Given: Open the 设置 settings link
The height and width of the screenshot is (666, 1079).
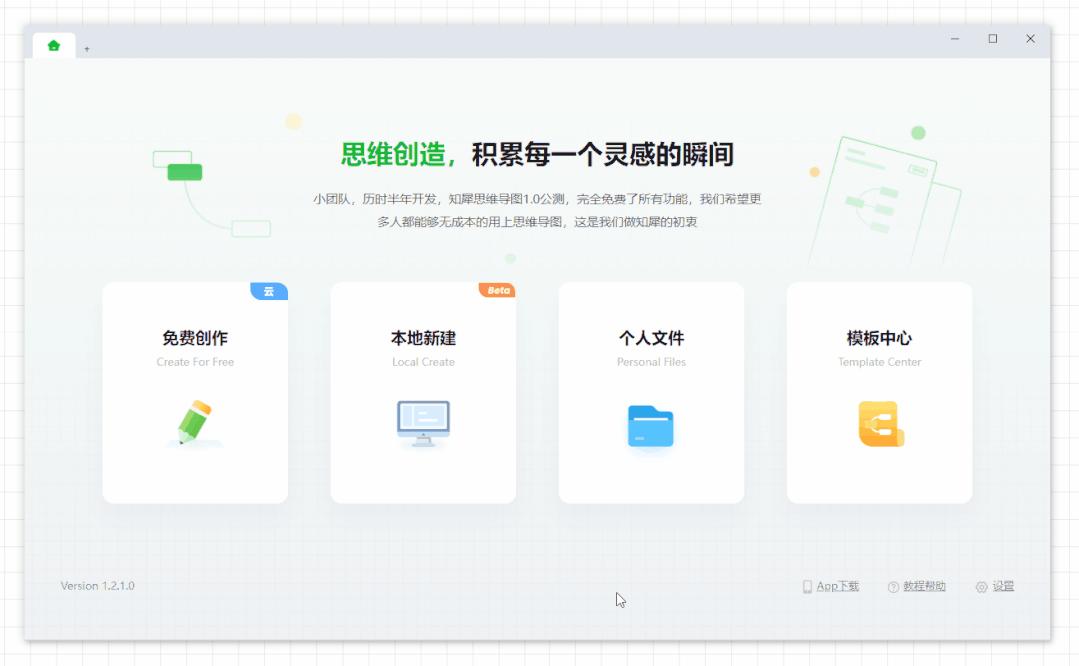Looking at the screenshot, I should 1003,587.
